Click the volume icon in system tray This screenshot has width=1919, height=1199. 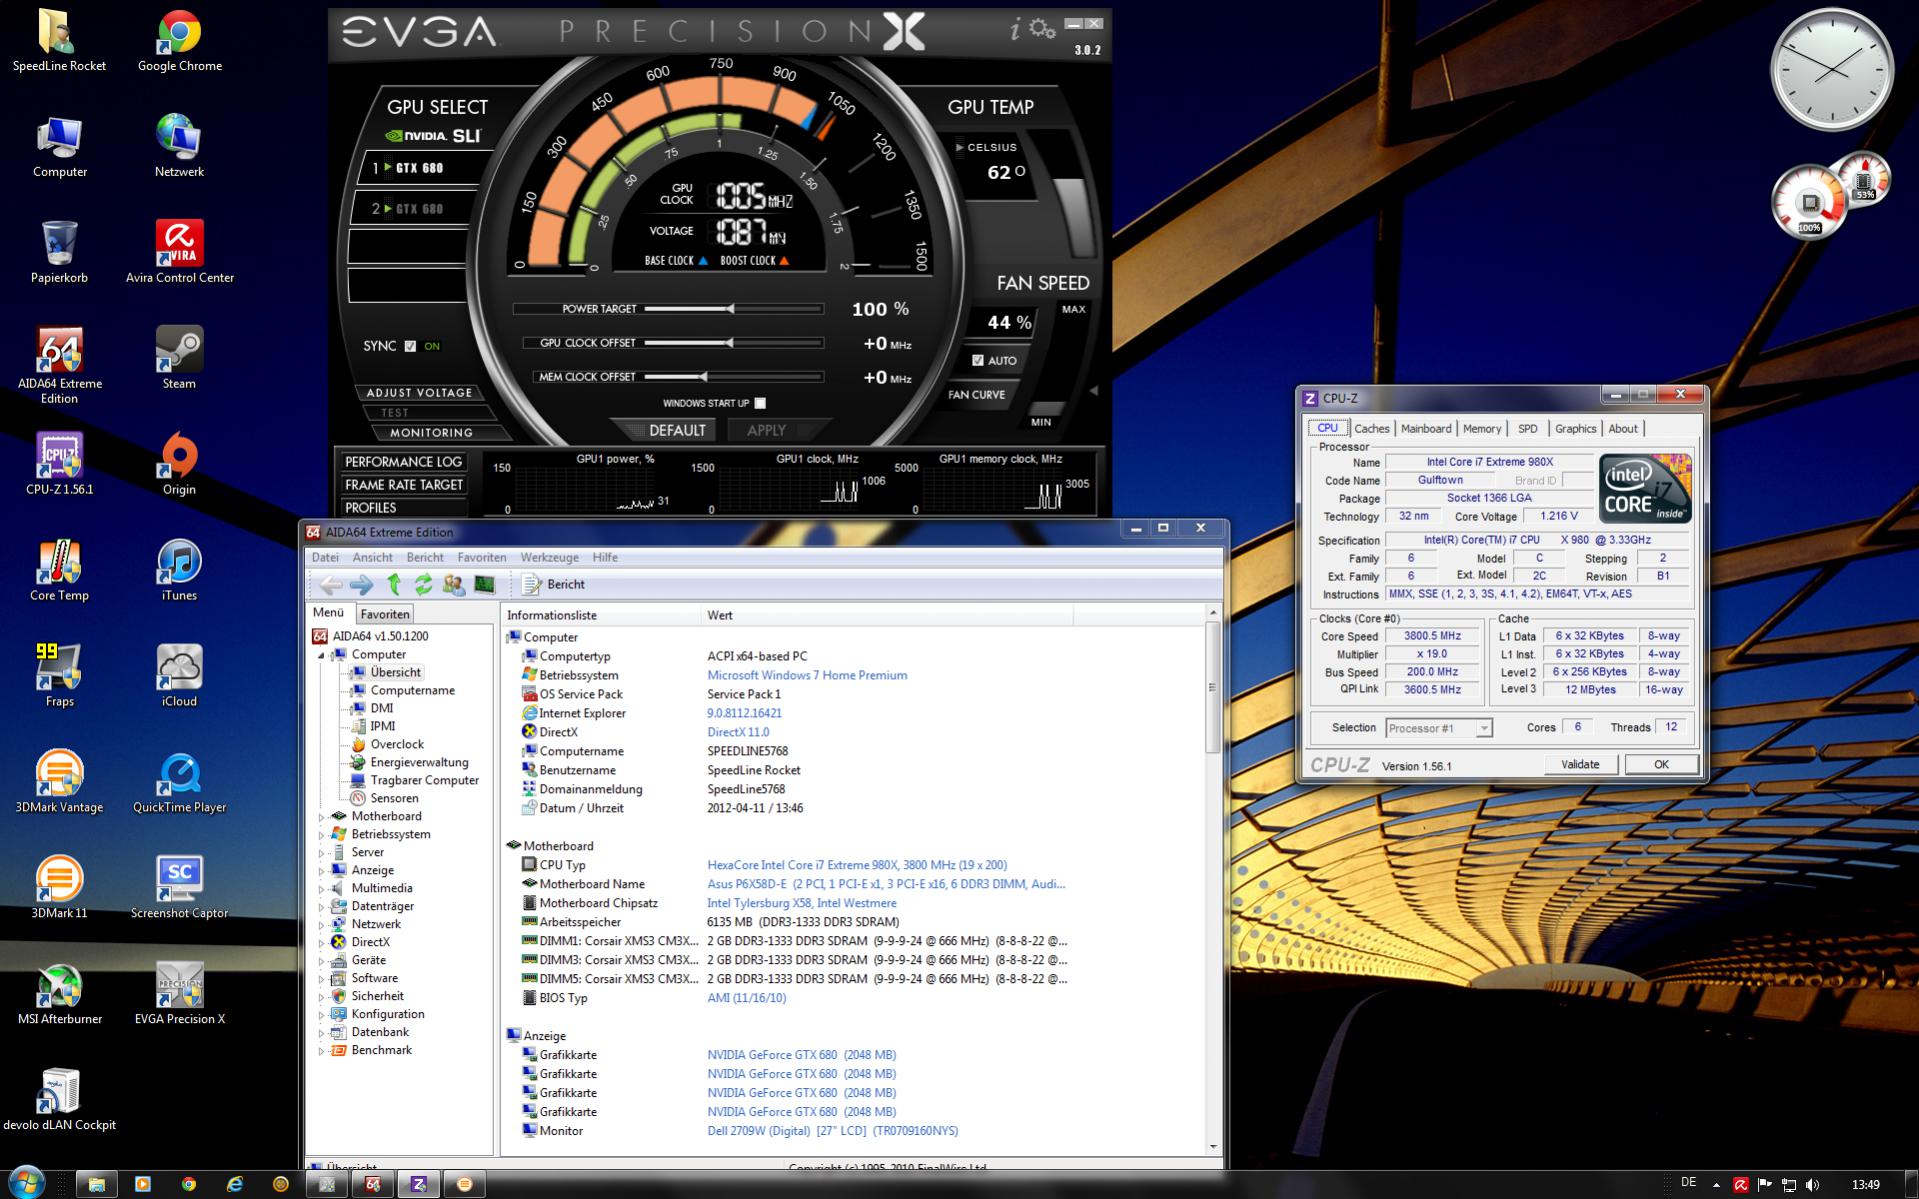[1813, 1185]
